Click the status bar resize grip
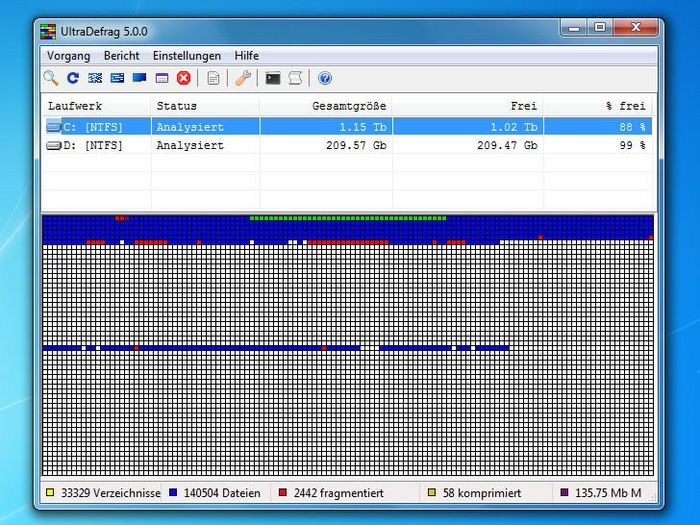Image resolution: width=700 pixels, height=525 pixels. [x=652, y=497]
